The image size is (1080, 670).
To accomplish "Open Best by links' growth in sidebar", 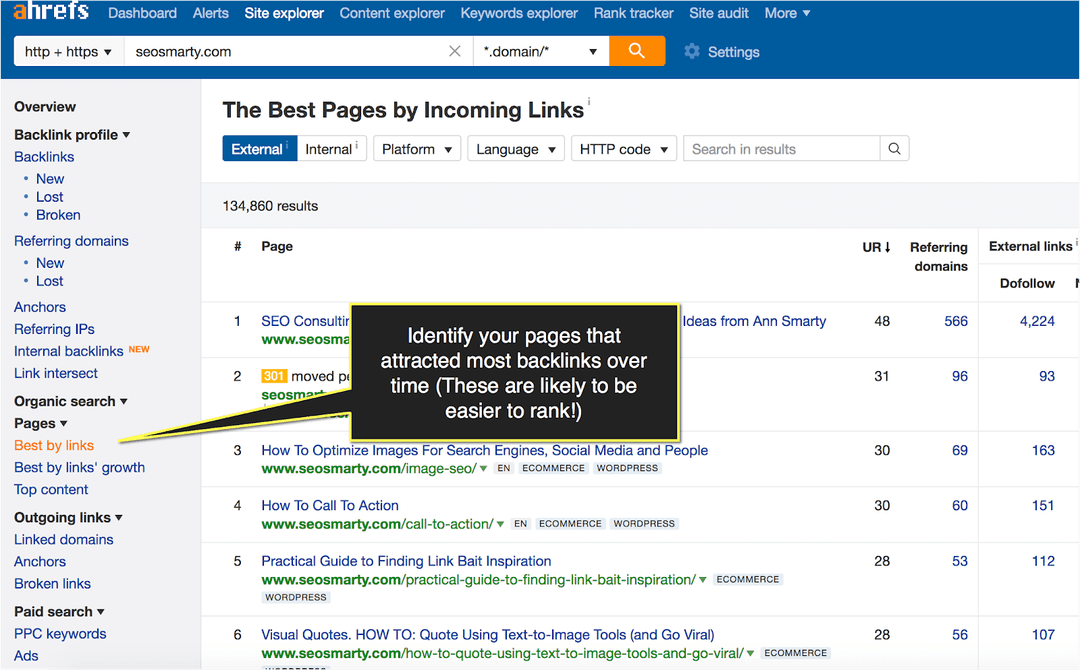I will click(79, 467).
